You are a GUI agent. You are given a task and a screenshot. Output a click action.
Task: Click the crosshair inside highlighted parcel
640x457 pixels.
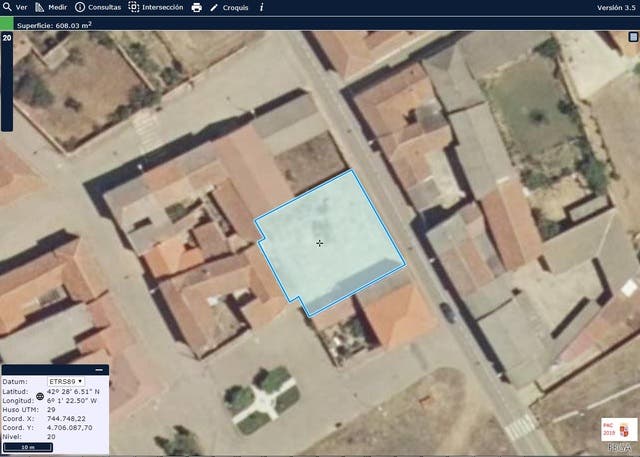(320, 243)
